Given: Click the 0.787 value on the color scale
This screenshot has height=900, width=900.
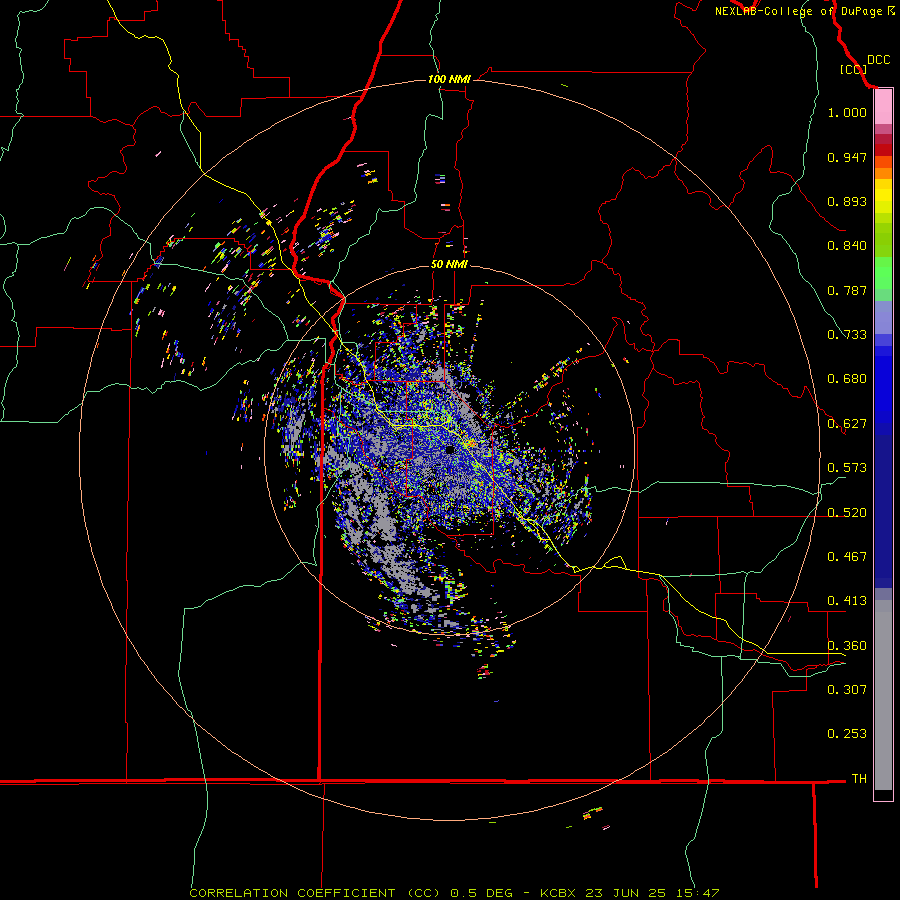Looking at the screenshot, I should (x=847, y=290).
